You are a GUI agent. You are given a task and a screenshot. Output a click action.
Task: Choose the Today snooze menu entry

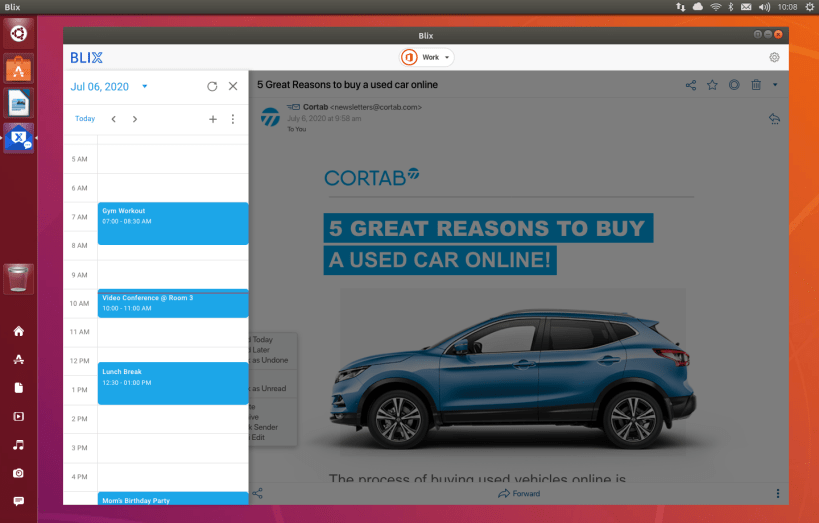262,339
